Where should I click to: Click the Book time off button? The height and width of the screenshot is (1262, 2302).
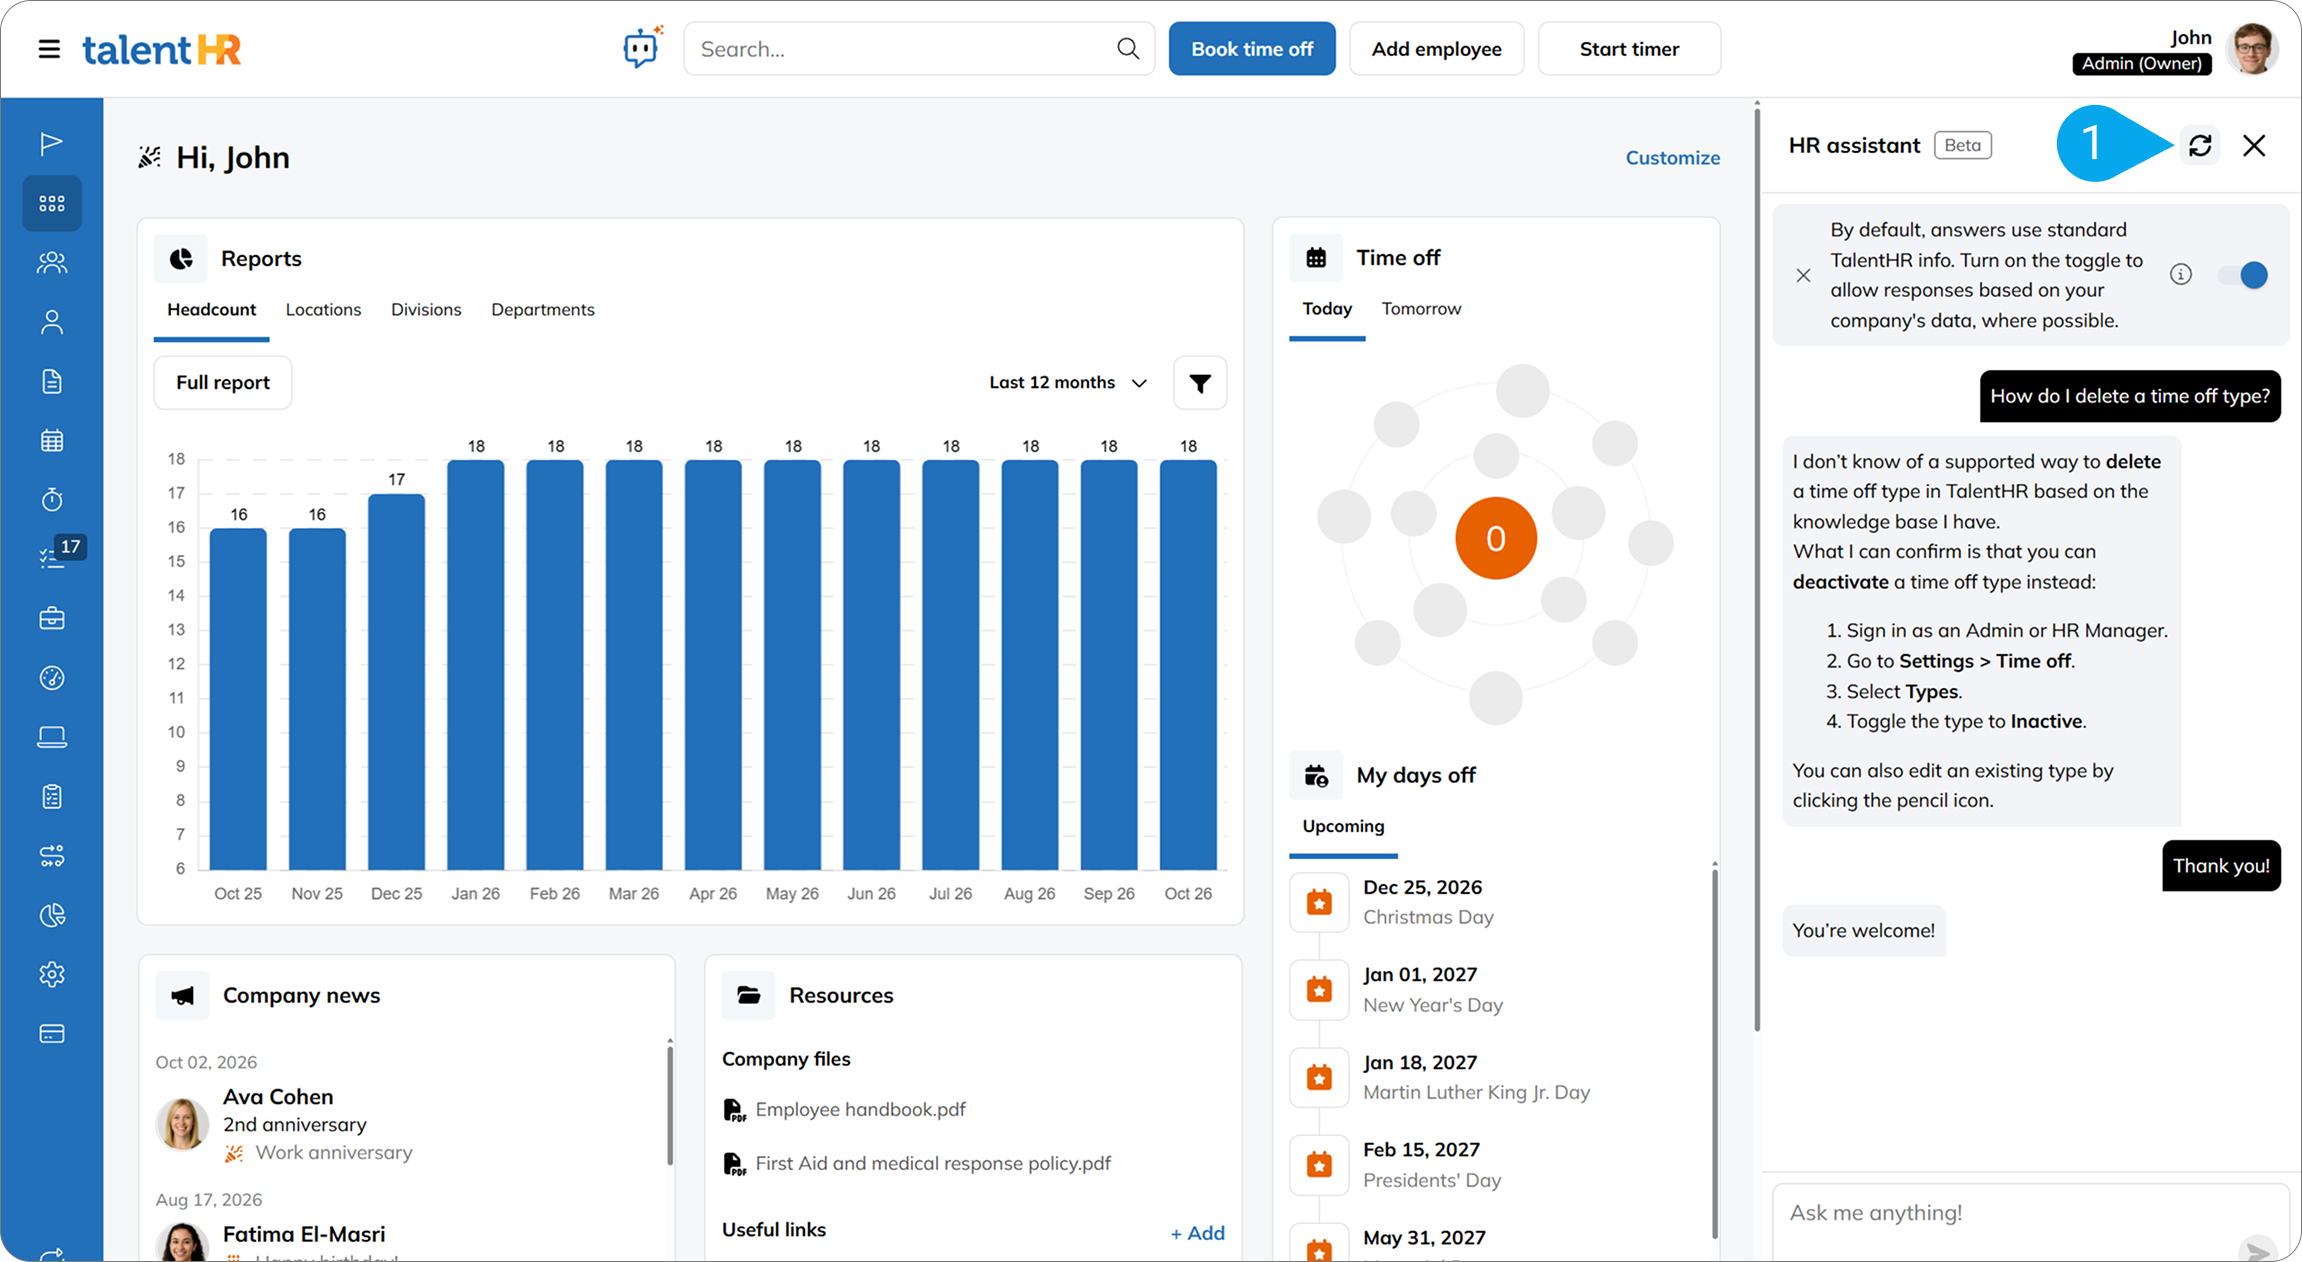1252,49
